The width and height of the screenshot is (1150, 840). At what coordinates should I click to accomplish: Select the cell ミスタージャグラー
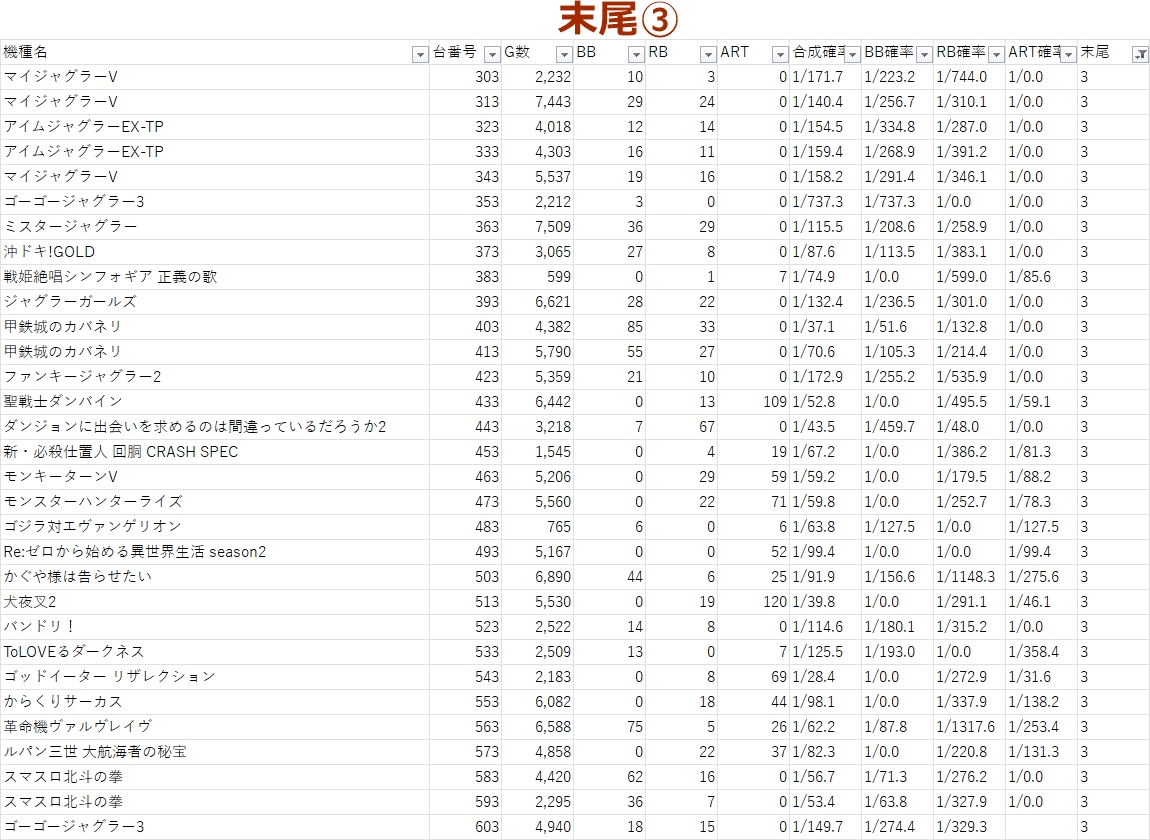pos(215,227)
